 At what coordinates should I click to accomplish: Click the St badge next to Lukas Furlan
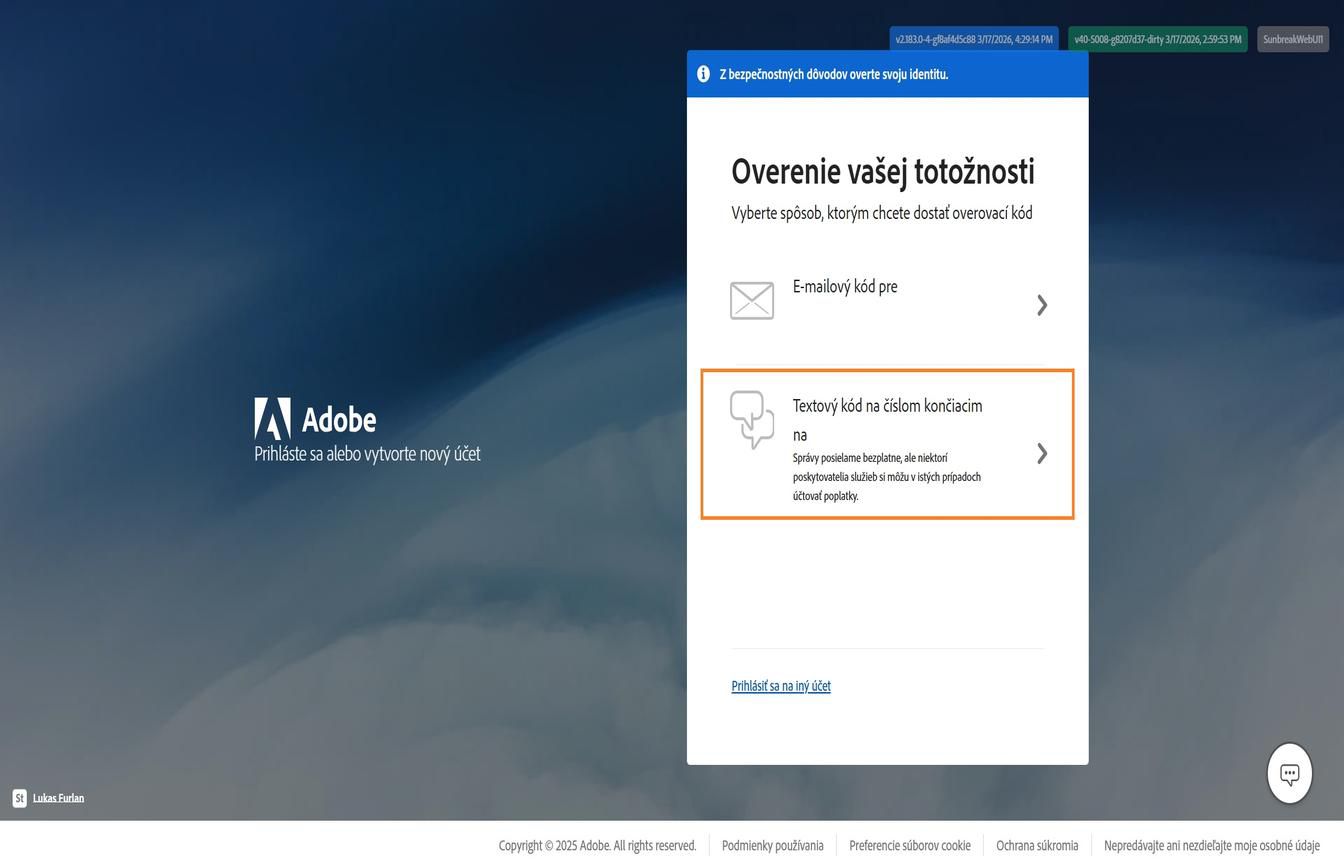(x=19, y=798)
